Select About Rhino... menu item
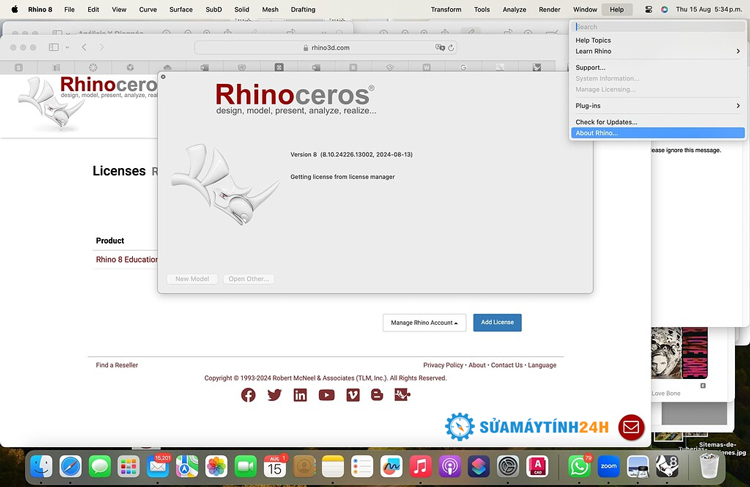750x487 pixels. pos(658,133)
